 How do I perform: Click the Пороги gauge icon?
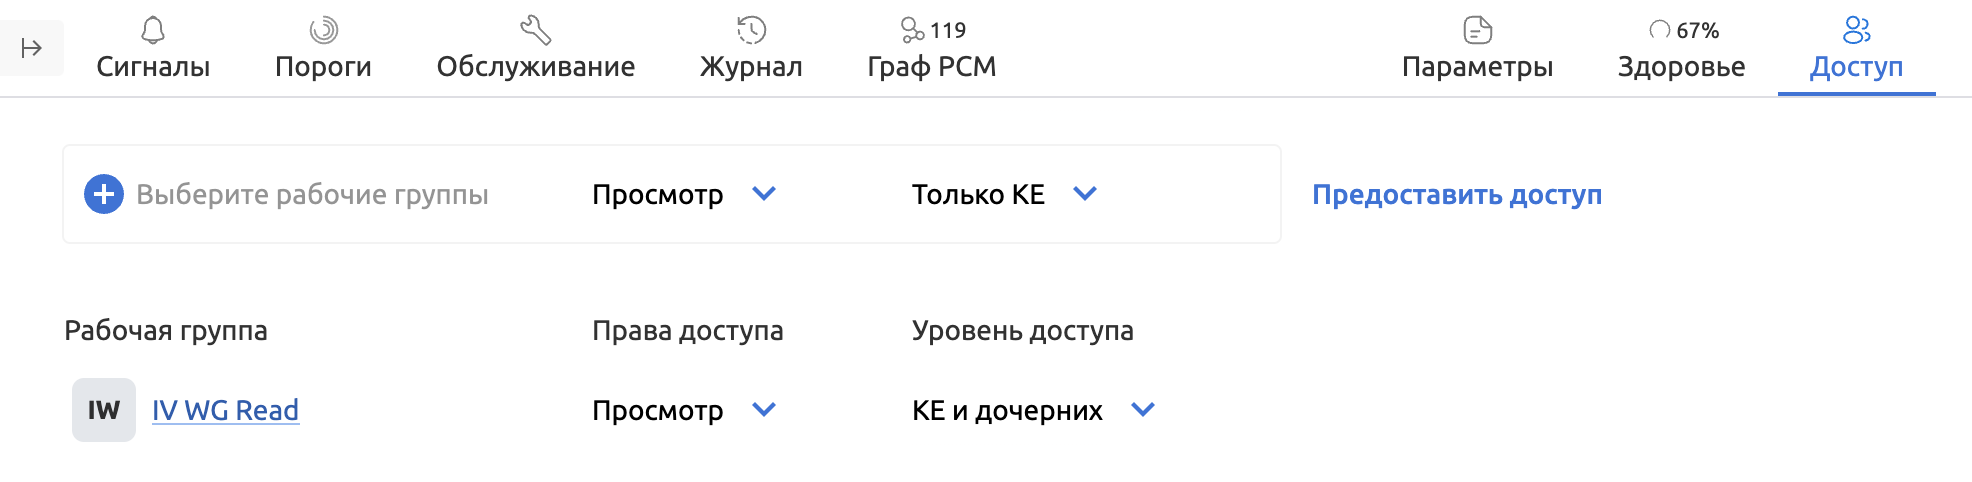323,30
